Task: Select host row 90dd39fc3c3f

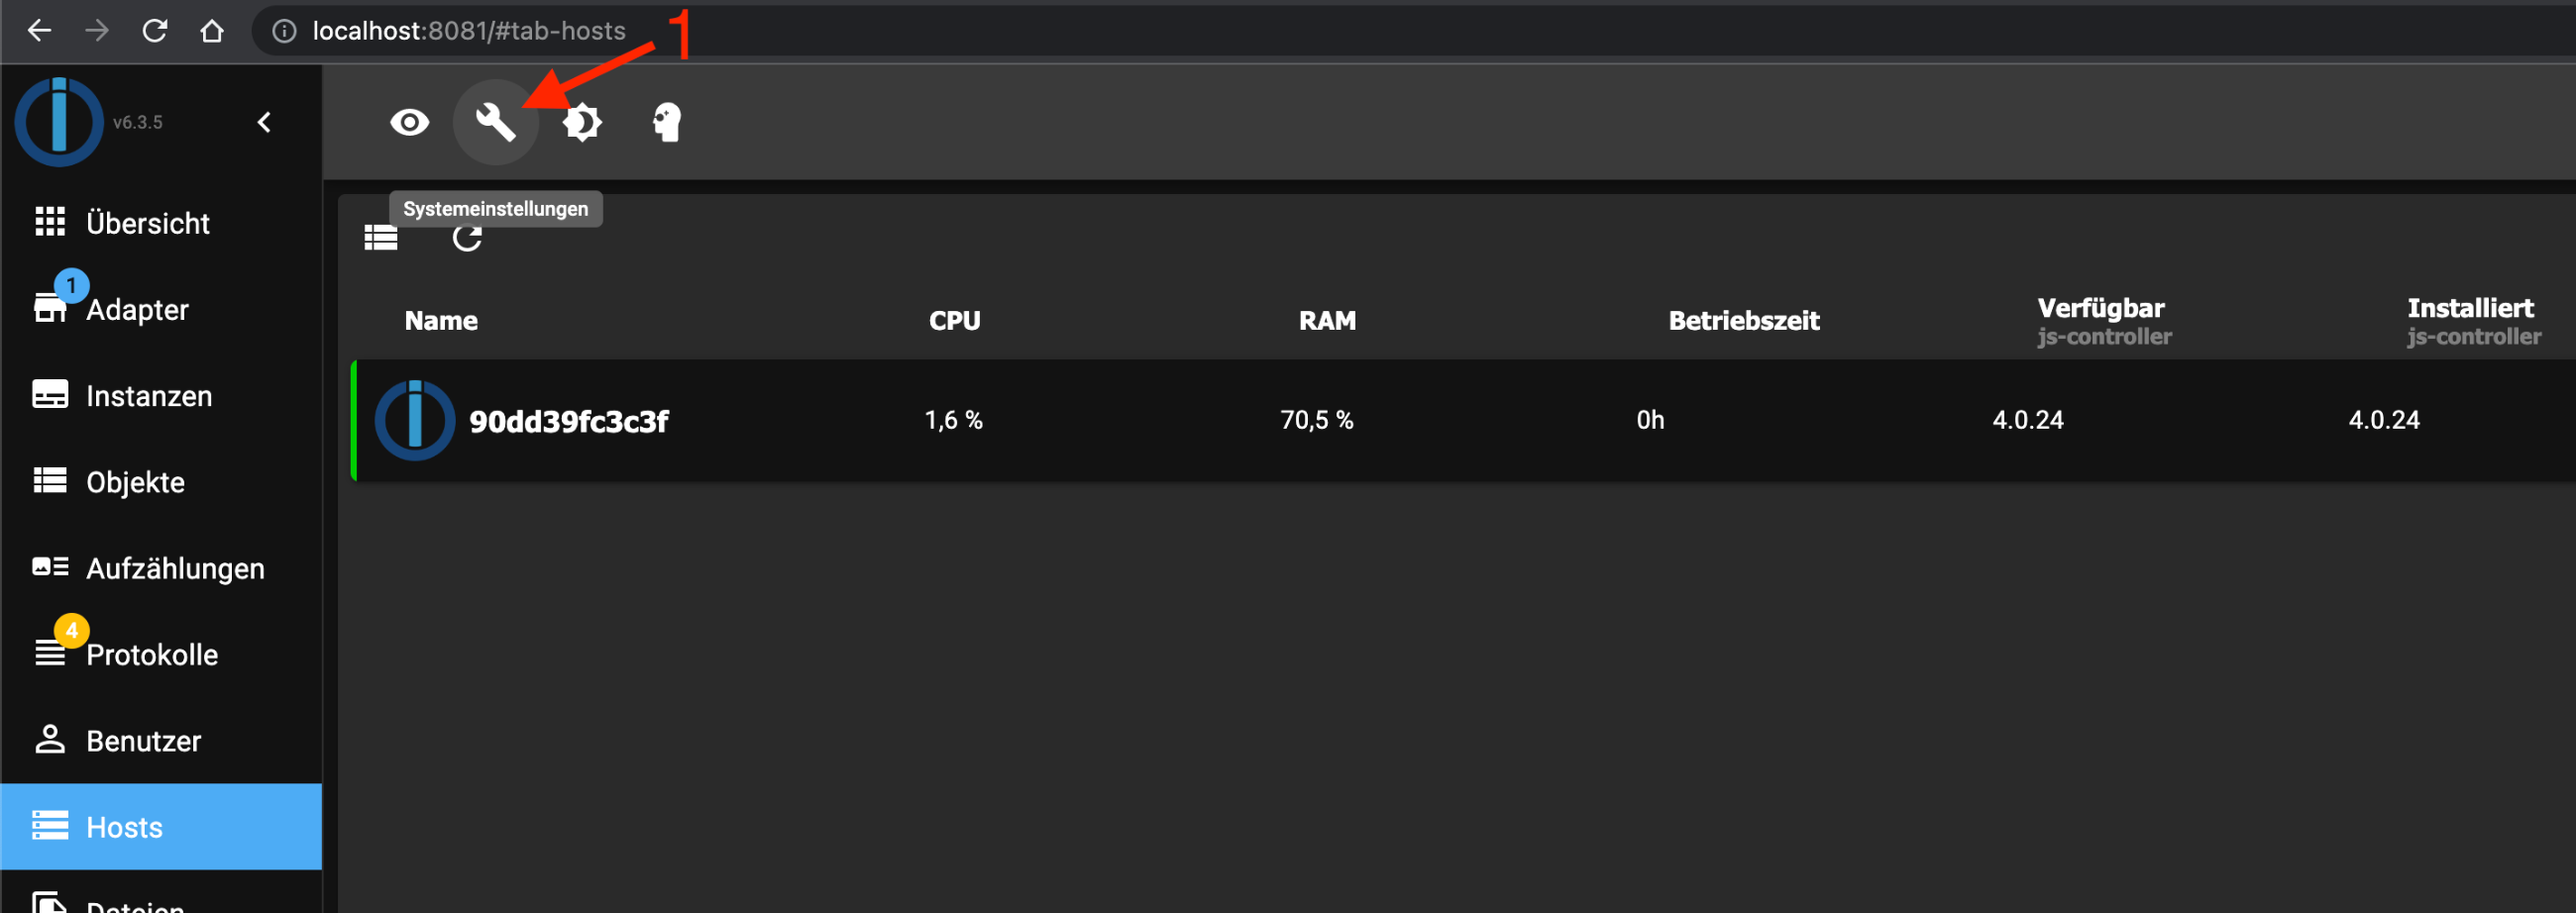Action: [1464, 420]
